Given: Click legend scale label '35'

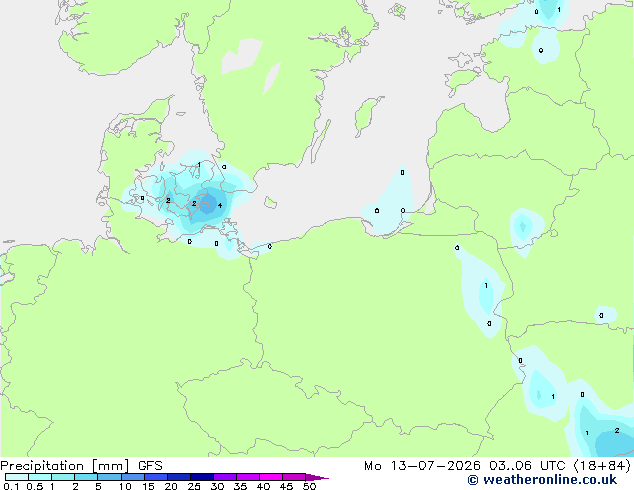Looking at the screenshot, I should (240, 486).
